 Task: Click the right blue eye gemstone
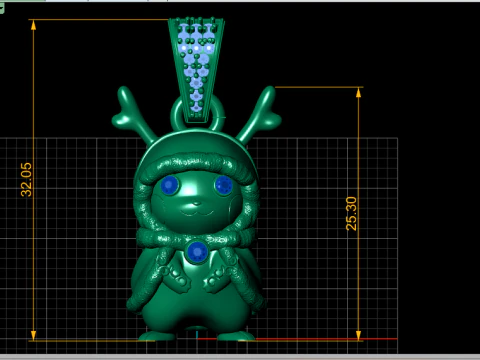click(224, 185)
